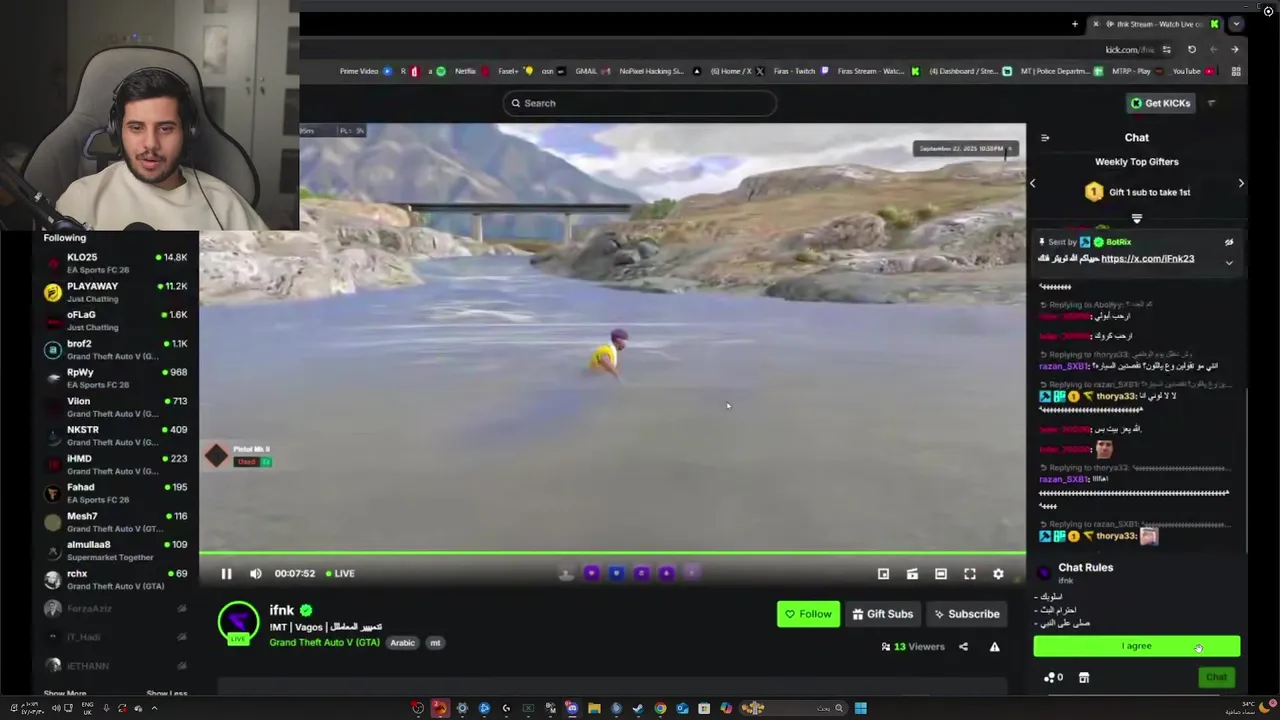
Task: Open the Windows Start button
Action: point(860,708)
